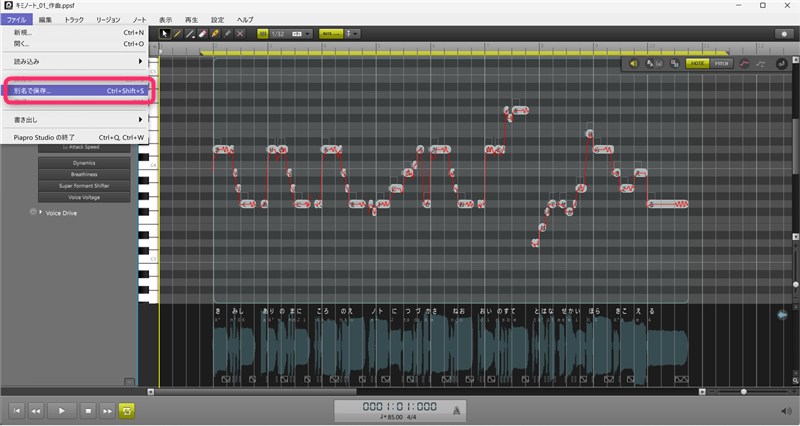This screenshot has height=426, width=800.
Task: Click the horizontal scrollbar left arrow
Action: (x=151, y=392)
